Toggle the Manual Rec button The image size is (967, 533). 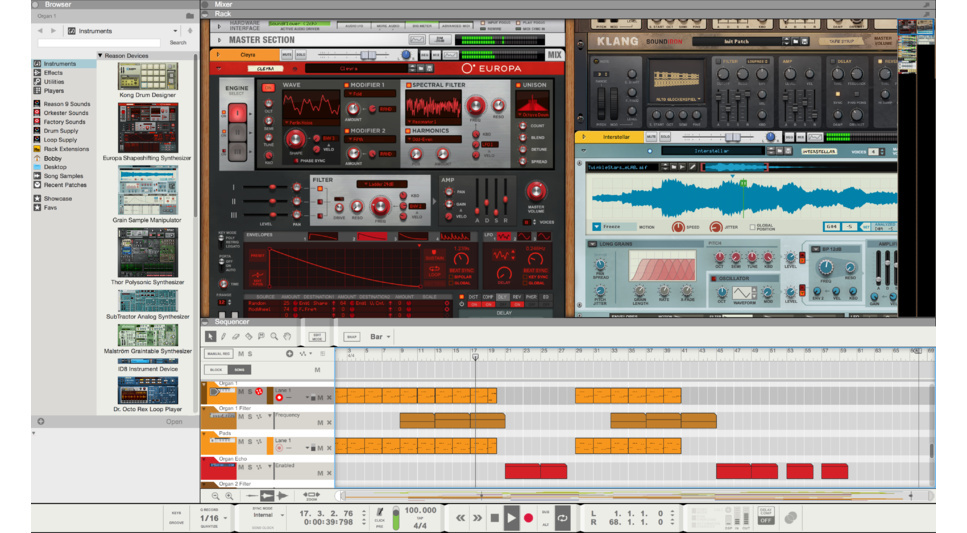[218, 353]
